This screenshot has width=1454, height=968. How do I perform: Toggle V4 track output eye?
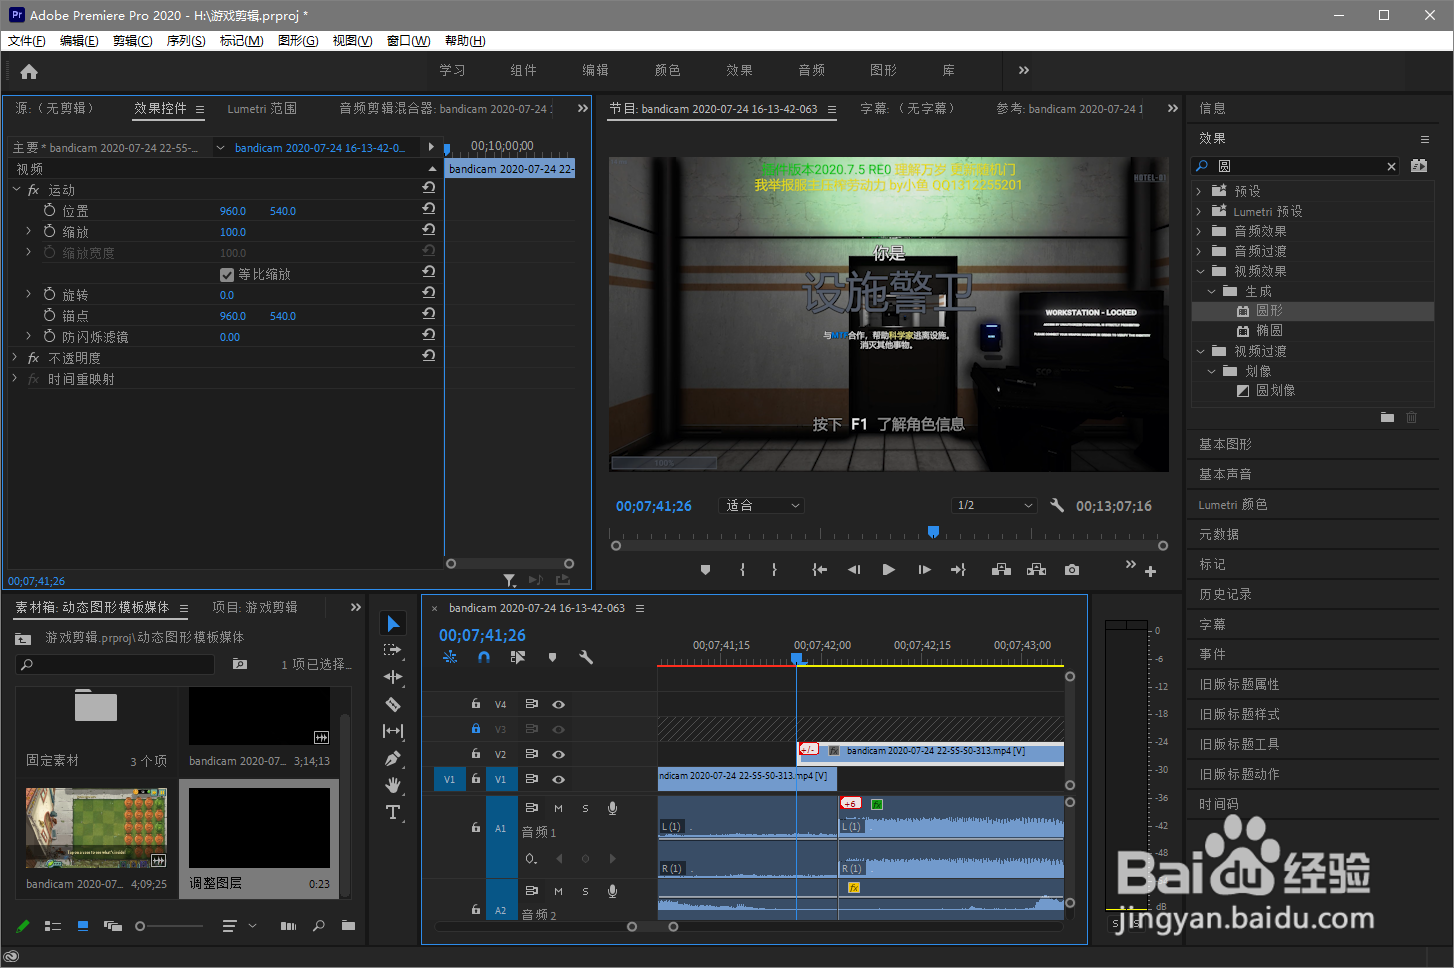[558, 704]
